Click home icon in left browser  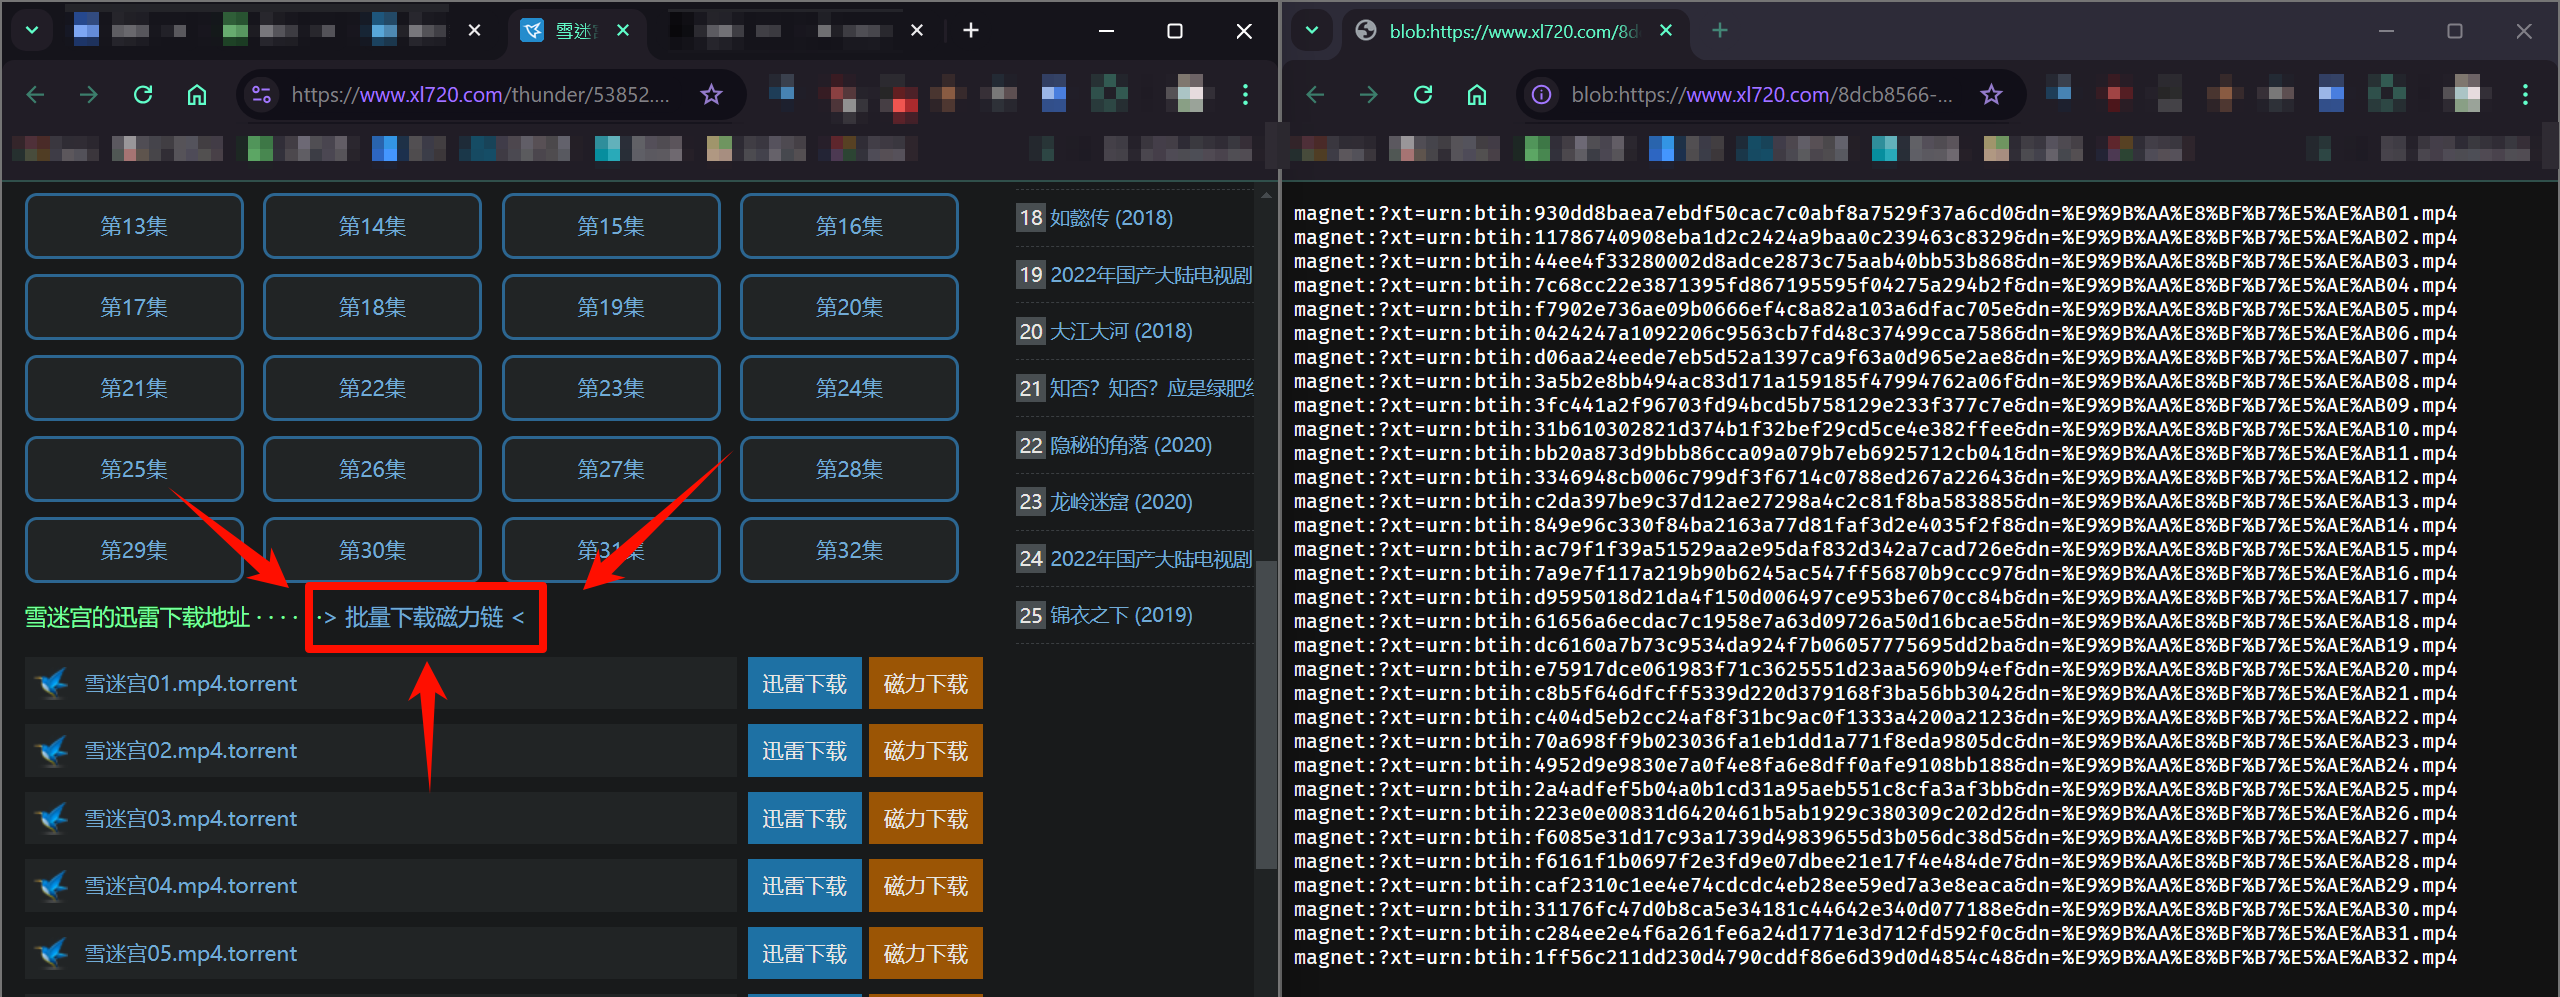197,94
